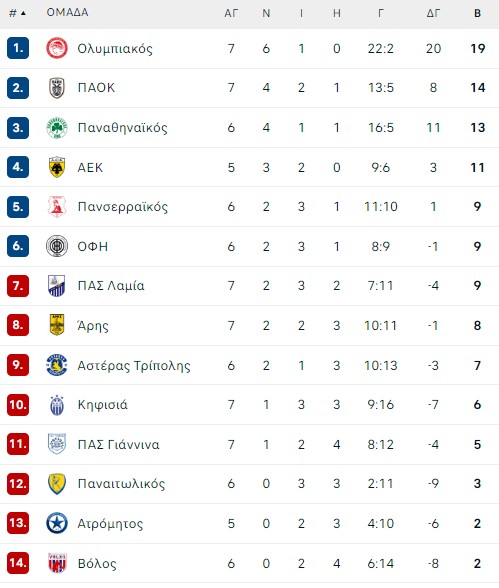Click the Βόλος red striped crest
The height and width of the screenshot is (588, 499).
pyautogui.click(x=57, y=562)
